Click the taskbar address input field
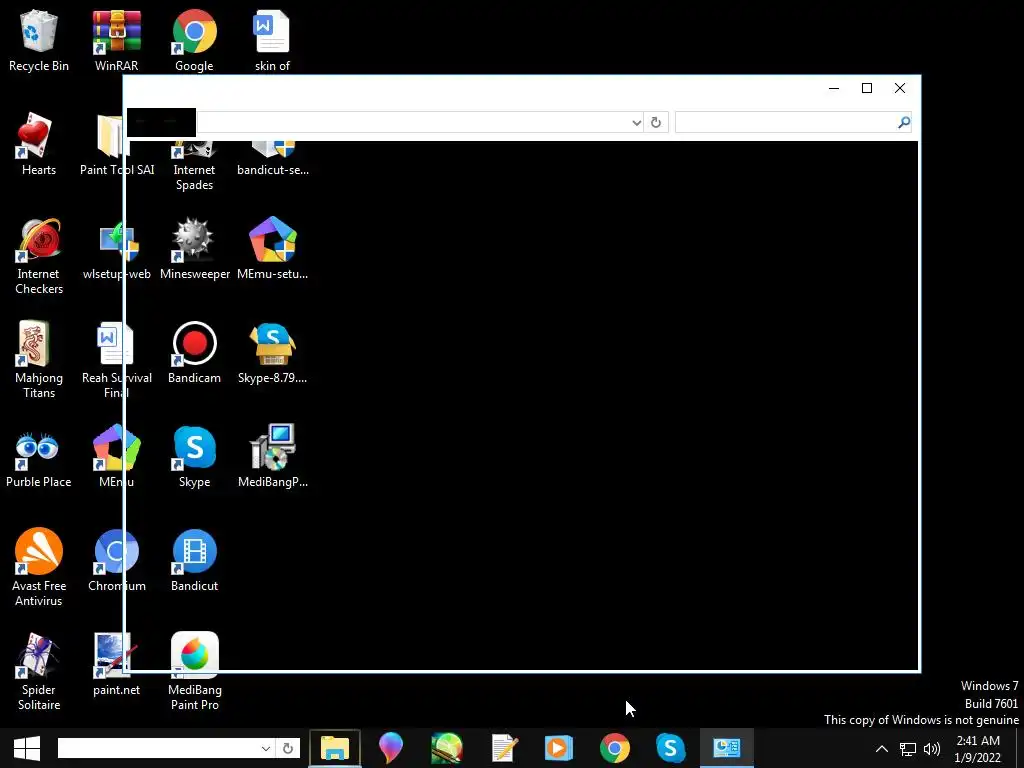The height and width of the screenshot is (768, 1024). pyautogui.click(x=158, y=748)
